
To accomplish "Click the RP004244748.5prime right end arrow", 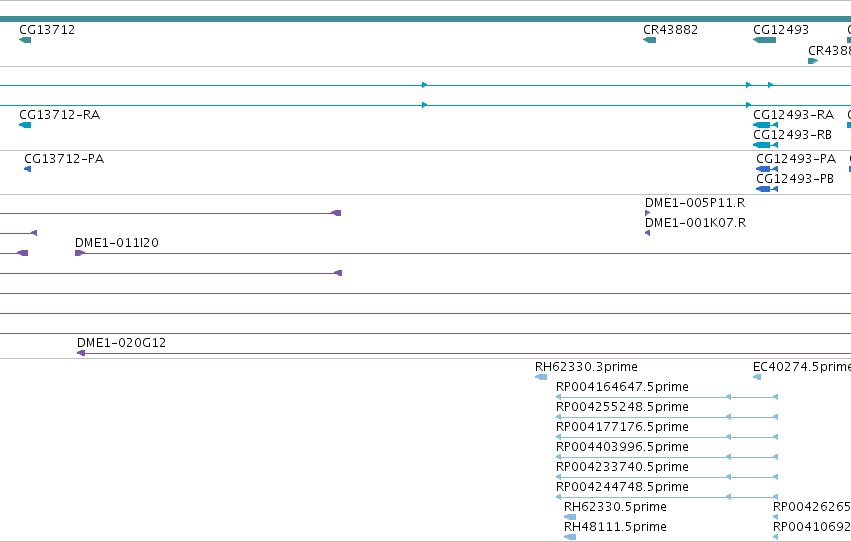I will click(x=776, y=497).
